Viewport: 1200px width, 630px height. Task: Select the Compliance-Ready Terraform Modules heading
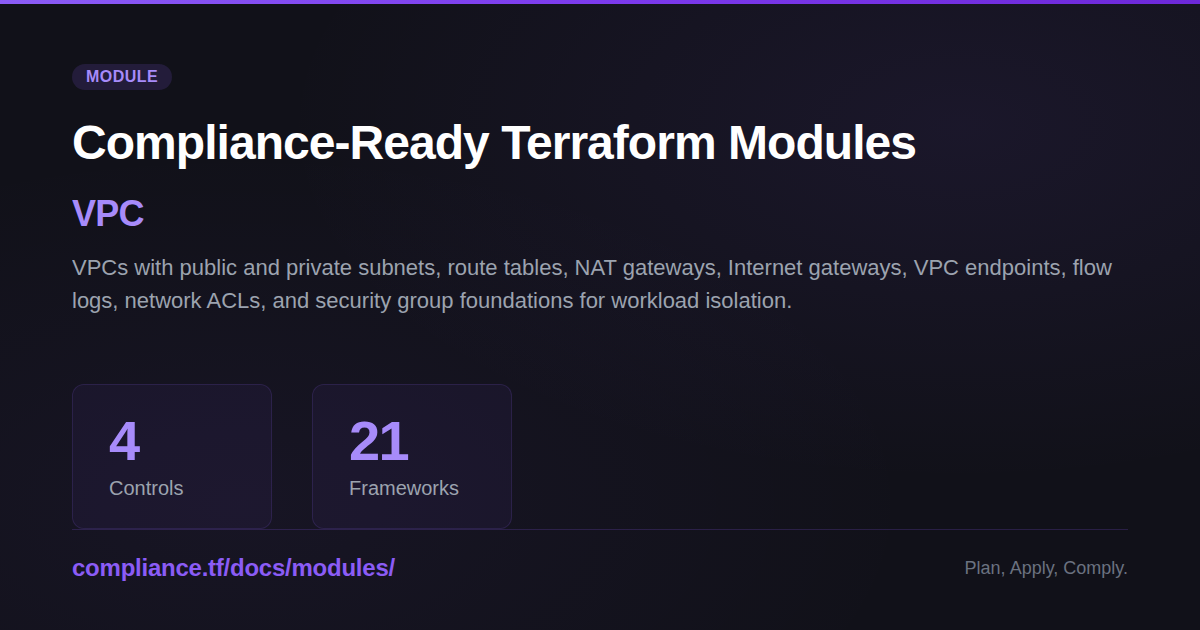point(494,143)
